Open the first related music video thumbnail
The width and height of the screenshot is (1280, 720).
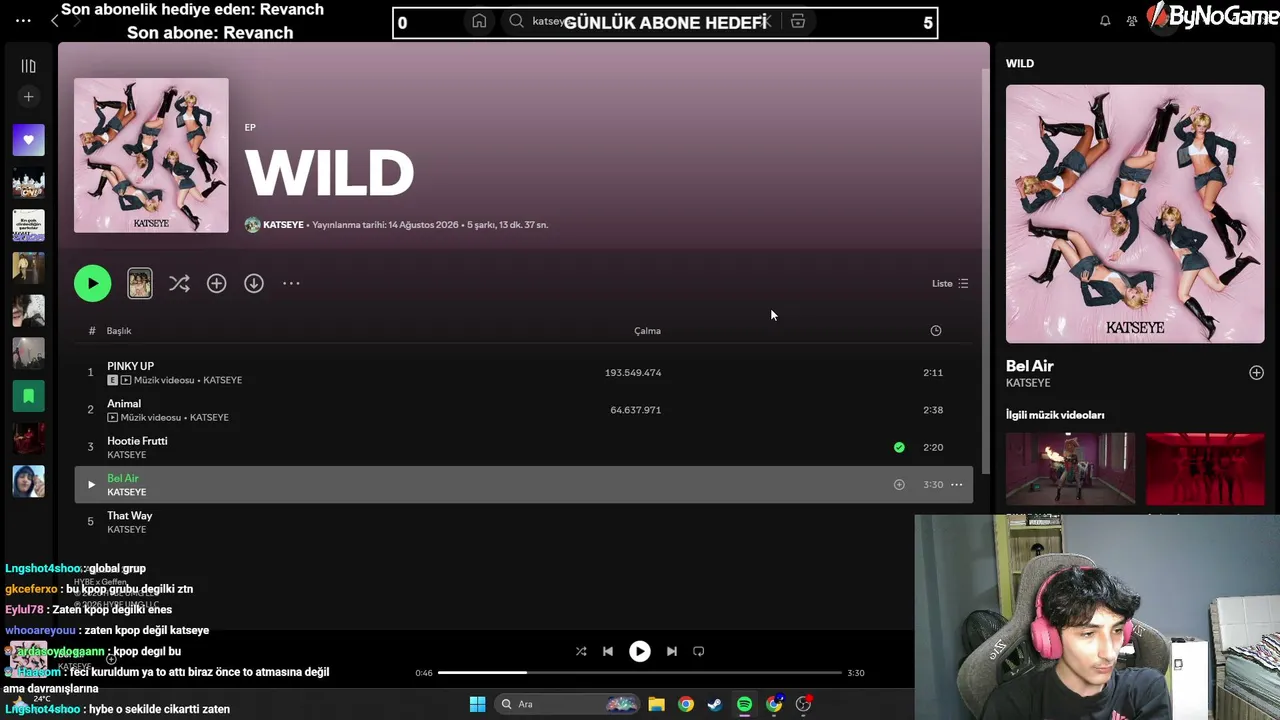pyautogui.click(x=1070, y=469)
